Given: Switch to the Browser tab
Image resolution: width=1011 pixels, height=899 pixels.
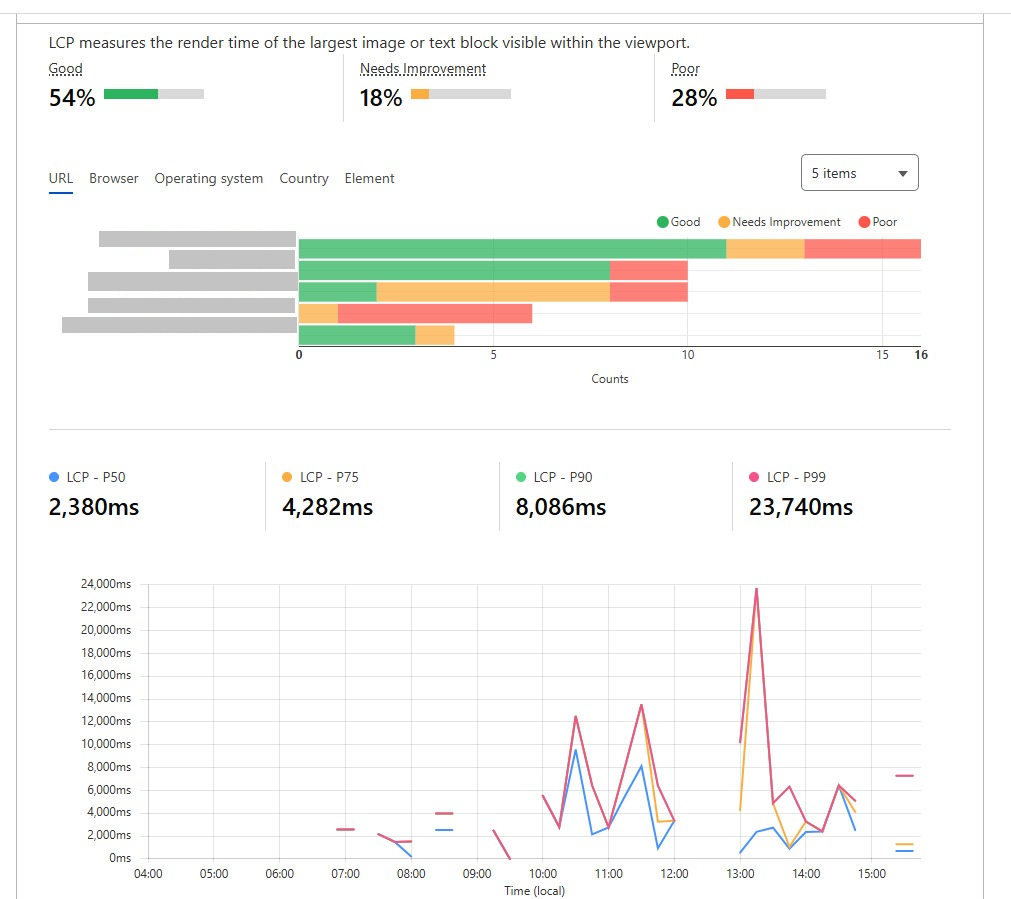Looking at the screenshot, I should 113,178.
